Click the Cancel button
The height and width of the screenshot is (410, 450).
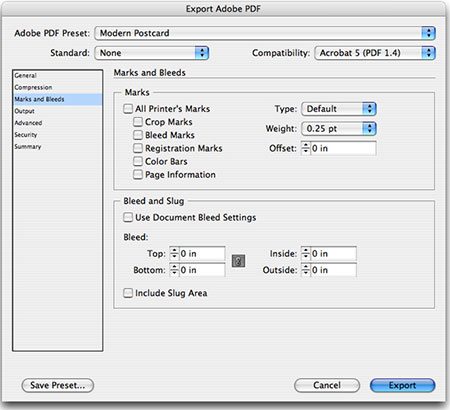327,385
